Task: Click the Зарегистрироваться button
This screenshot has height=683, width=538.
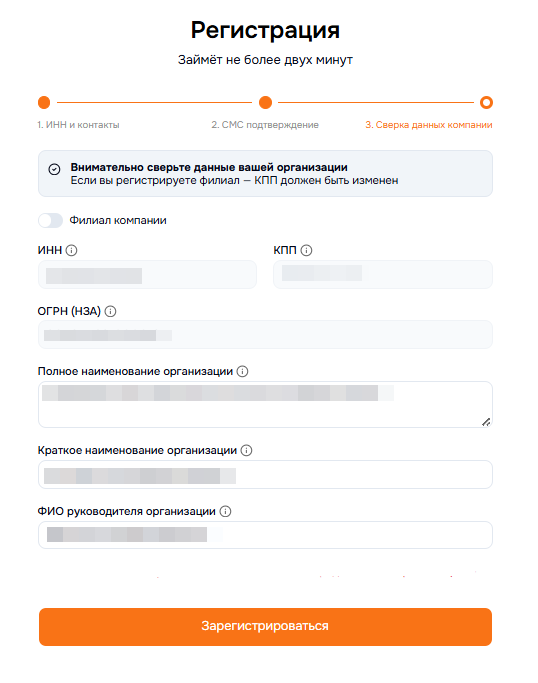Action: coord(265,626)
